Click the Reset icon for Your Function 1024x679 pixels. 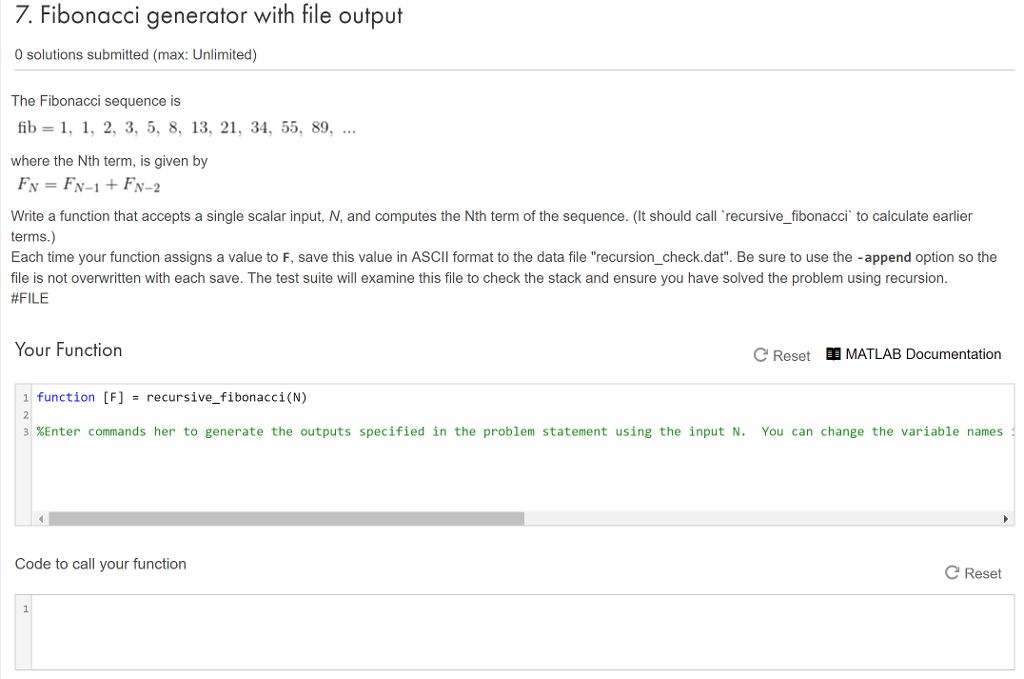pyautogui.click(x=760, y=355)
